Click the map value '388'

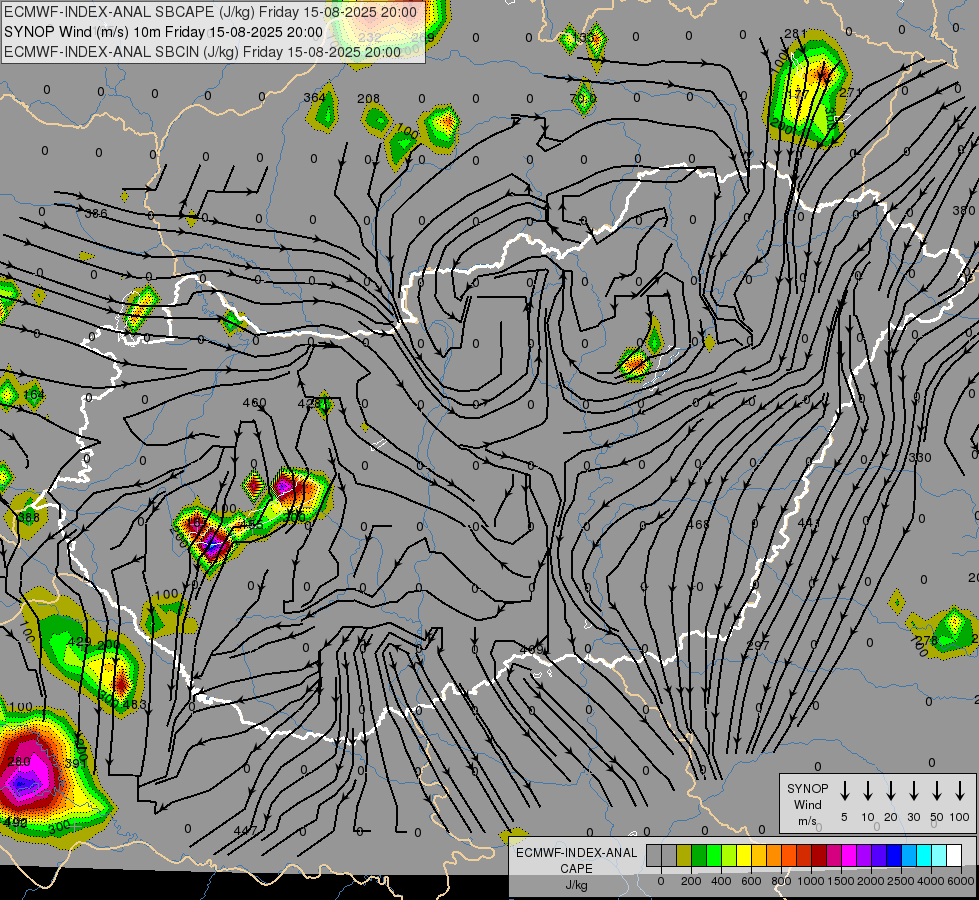point(29,517)
